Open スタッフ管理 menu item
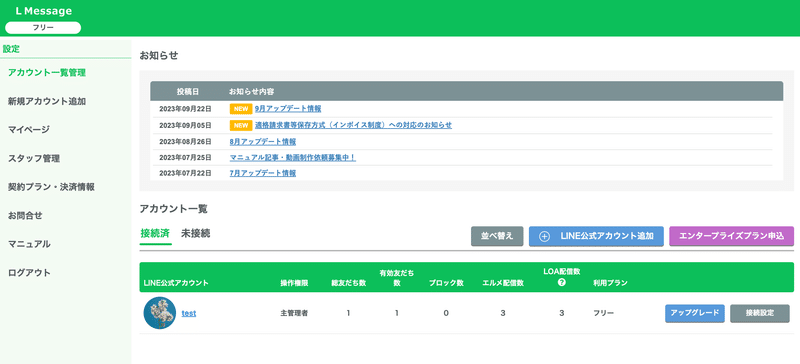 point(34,158)
